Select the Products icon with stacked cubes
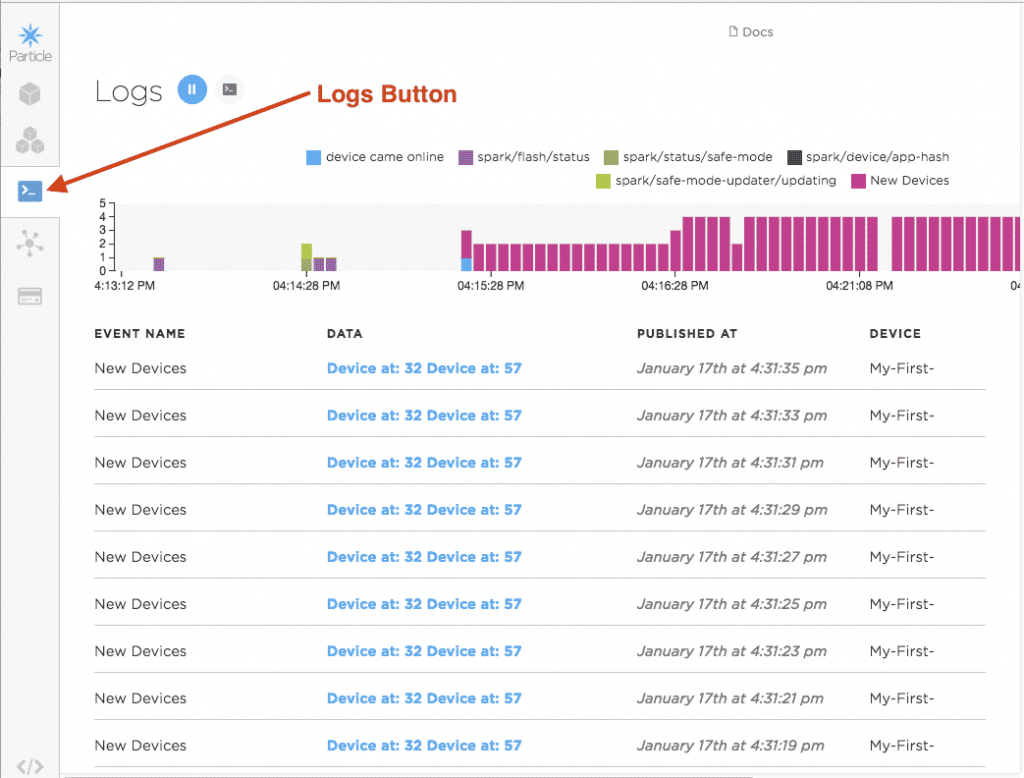This screenshot has width=1024, height=778. (30, 141)
